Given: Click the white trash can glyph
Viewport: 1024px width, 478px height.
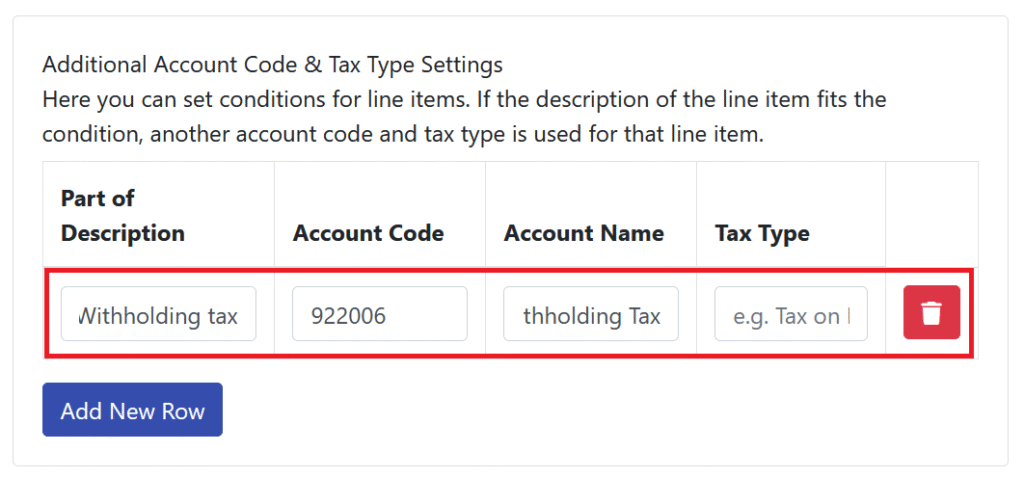Looking at the screenshot, I should (x=931, y=313).
